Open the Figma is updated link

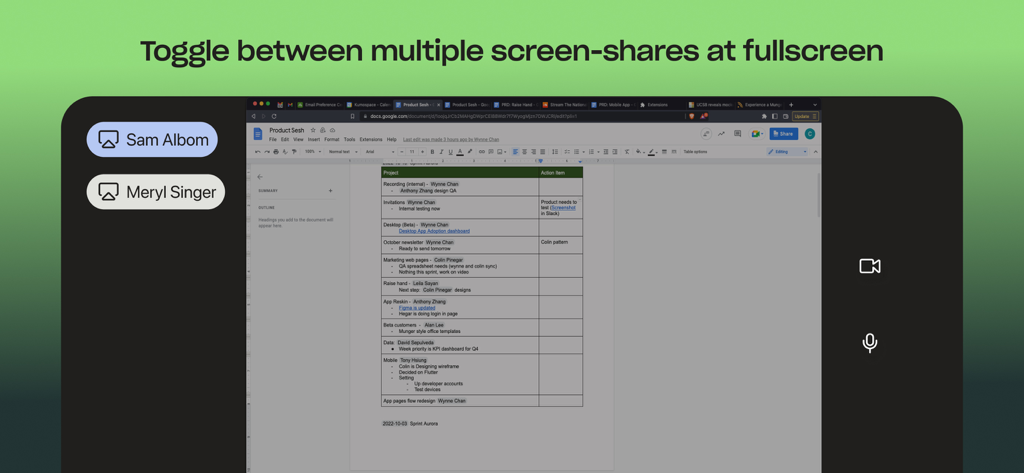(x=417, y=308)
